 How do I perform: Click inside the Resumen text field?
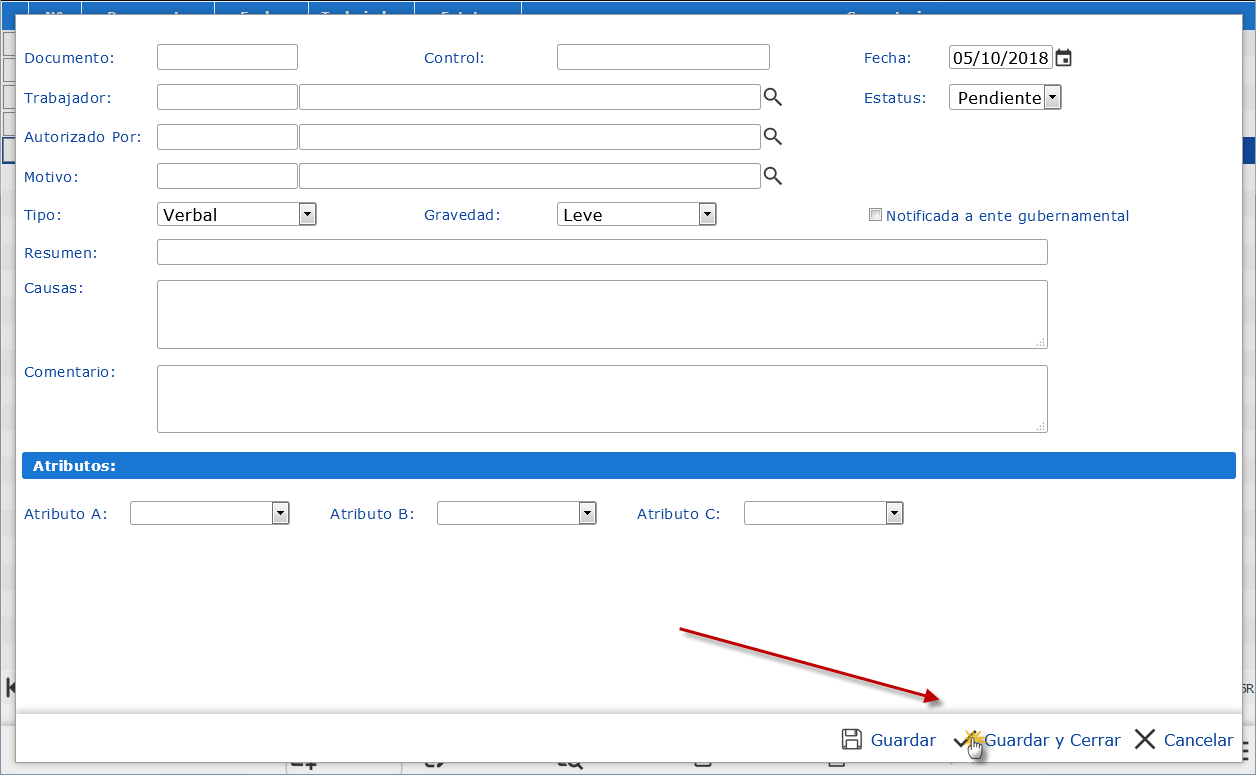pos(602,252)
